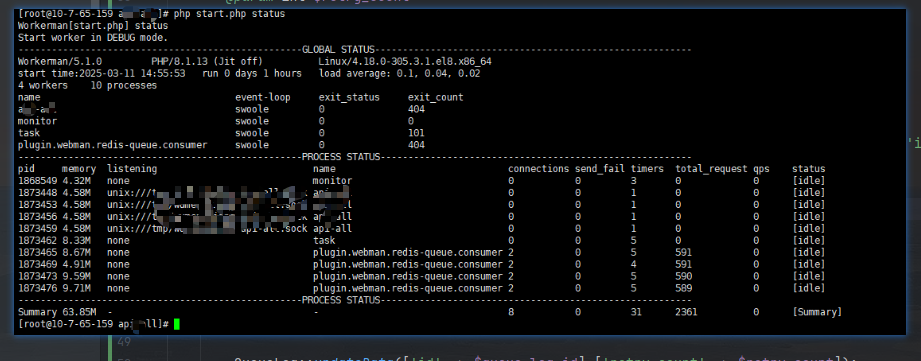Viewport: 921px width, 361px height.
Task: Select the "Workerman/5.1.0" version text
Action: 60,62
